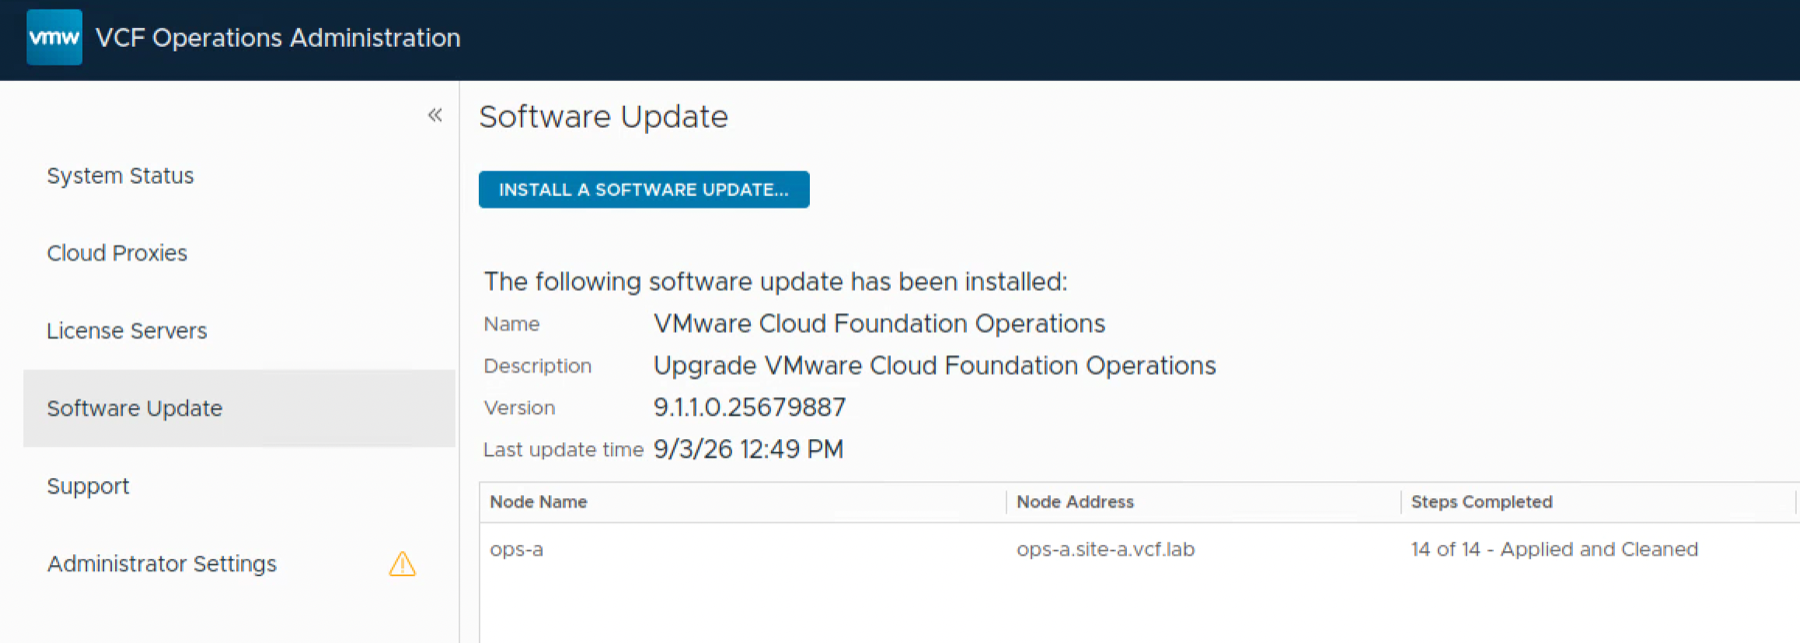Click '14 of 14 - Applied and Cleaned'
Screen dimensions: 1800x643
[1554, 549]
